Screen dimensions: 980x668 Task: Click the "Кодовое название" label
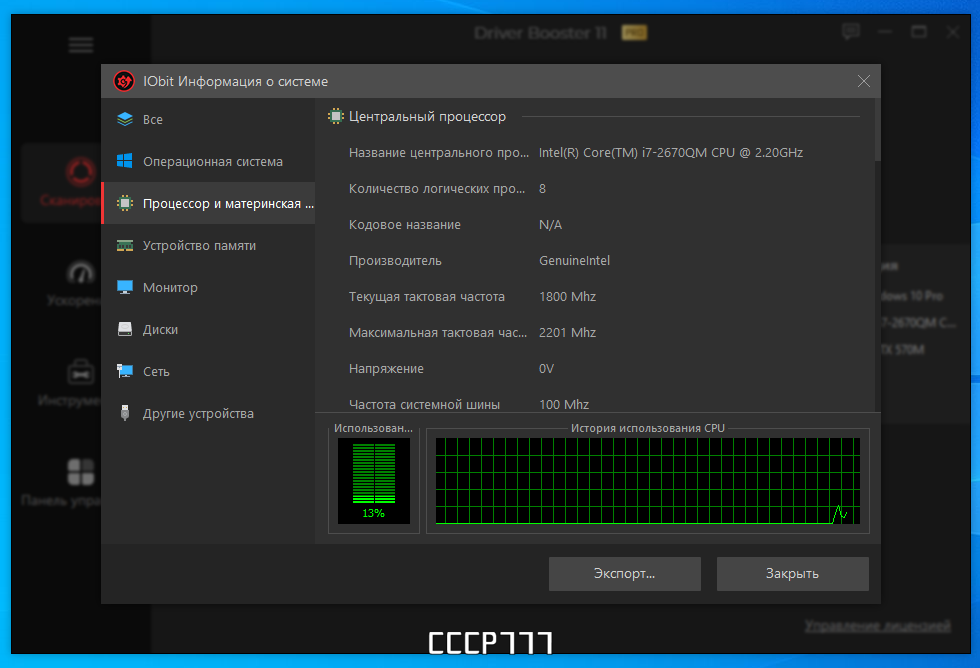click(404, 224)
